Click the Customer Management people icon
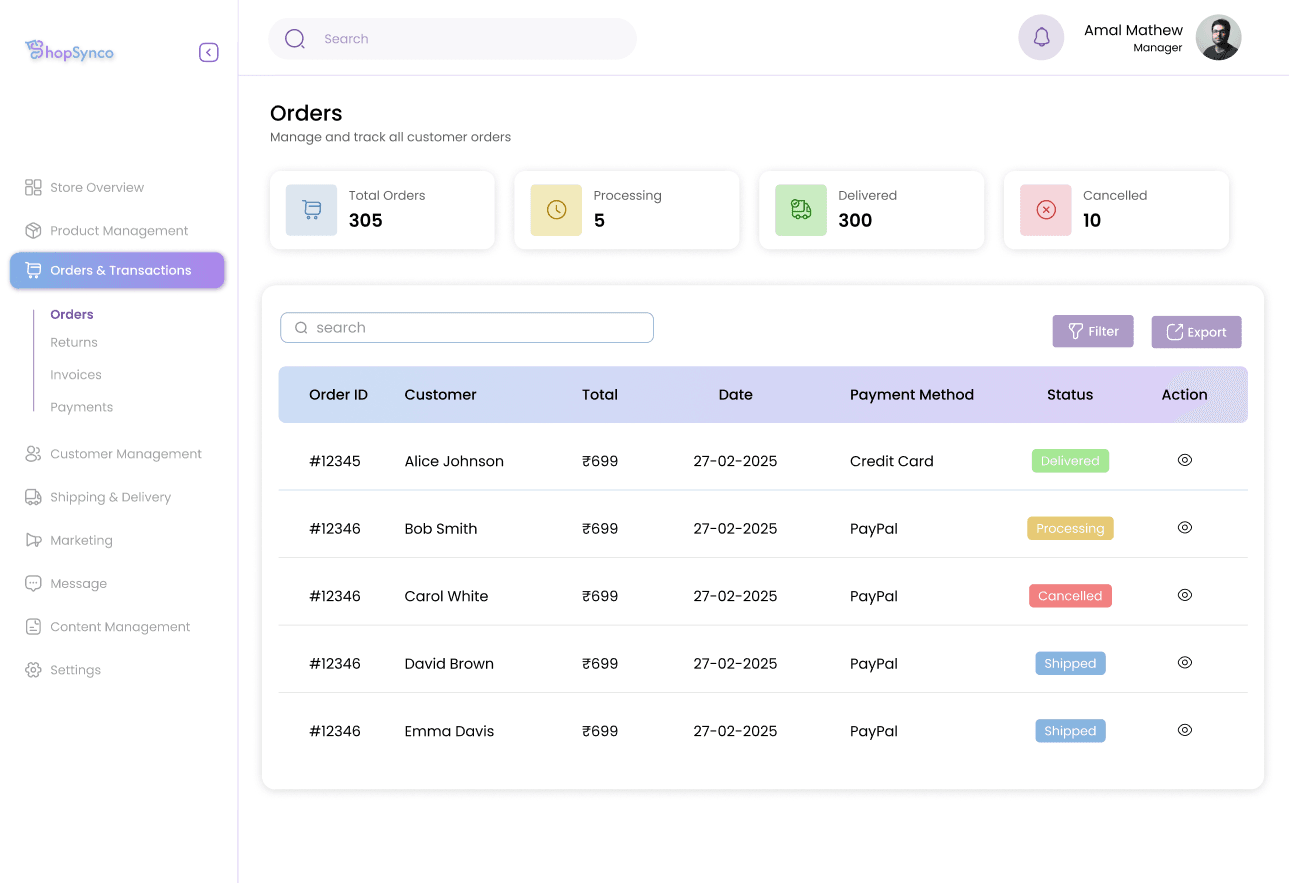This screenshot has width=1289, height=883. tap(33, 454)
